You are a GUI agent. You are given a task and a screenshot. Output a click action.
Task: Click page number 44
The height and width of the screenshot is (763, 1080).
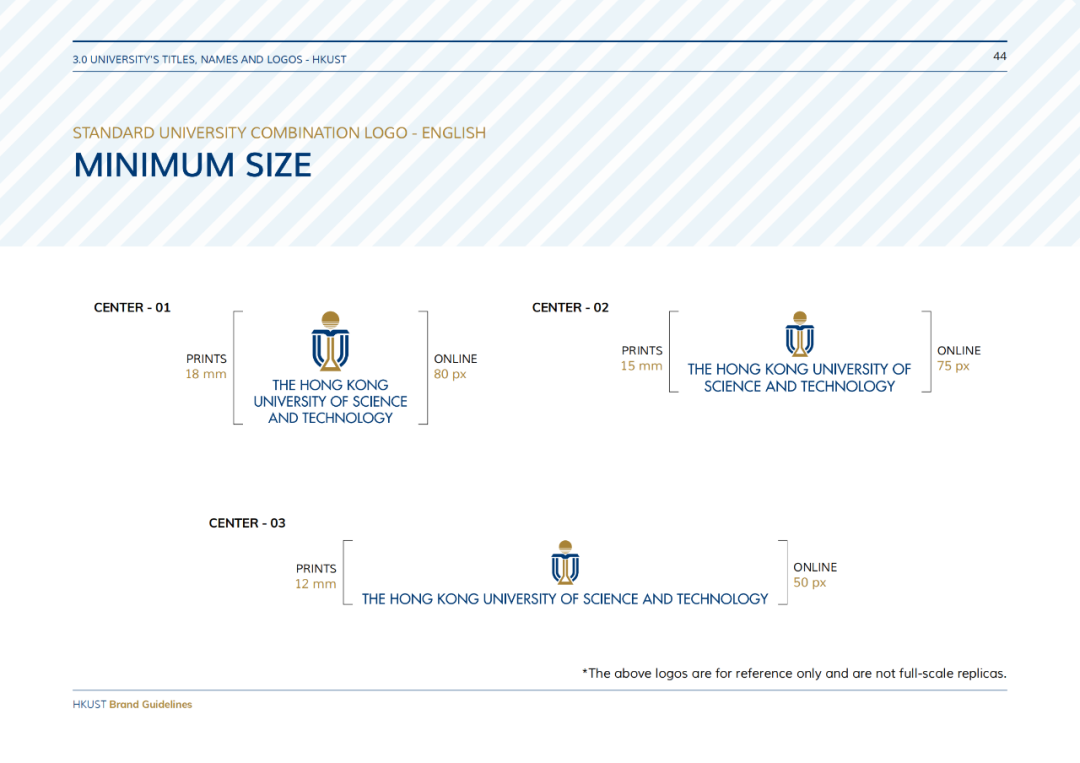(x=999, y=56)
